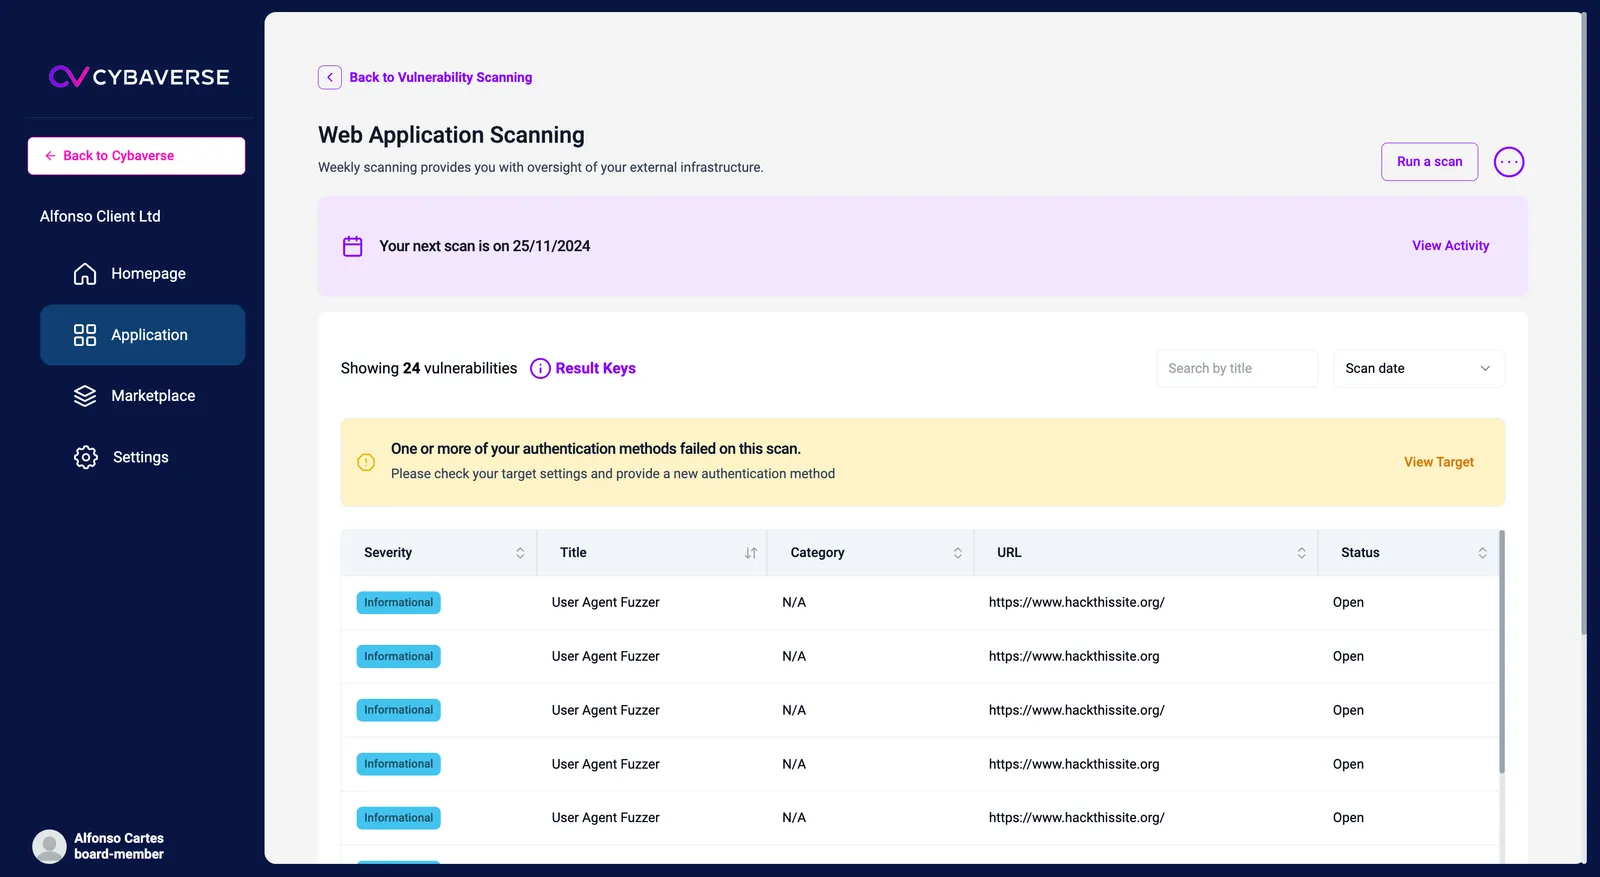The width and height of the screenshot is (1600, 877).
Task: Click the Marketplace layers icon
Action: (x=85, y=396)
